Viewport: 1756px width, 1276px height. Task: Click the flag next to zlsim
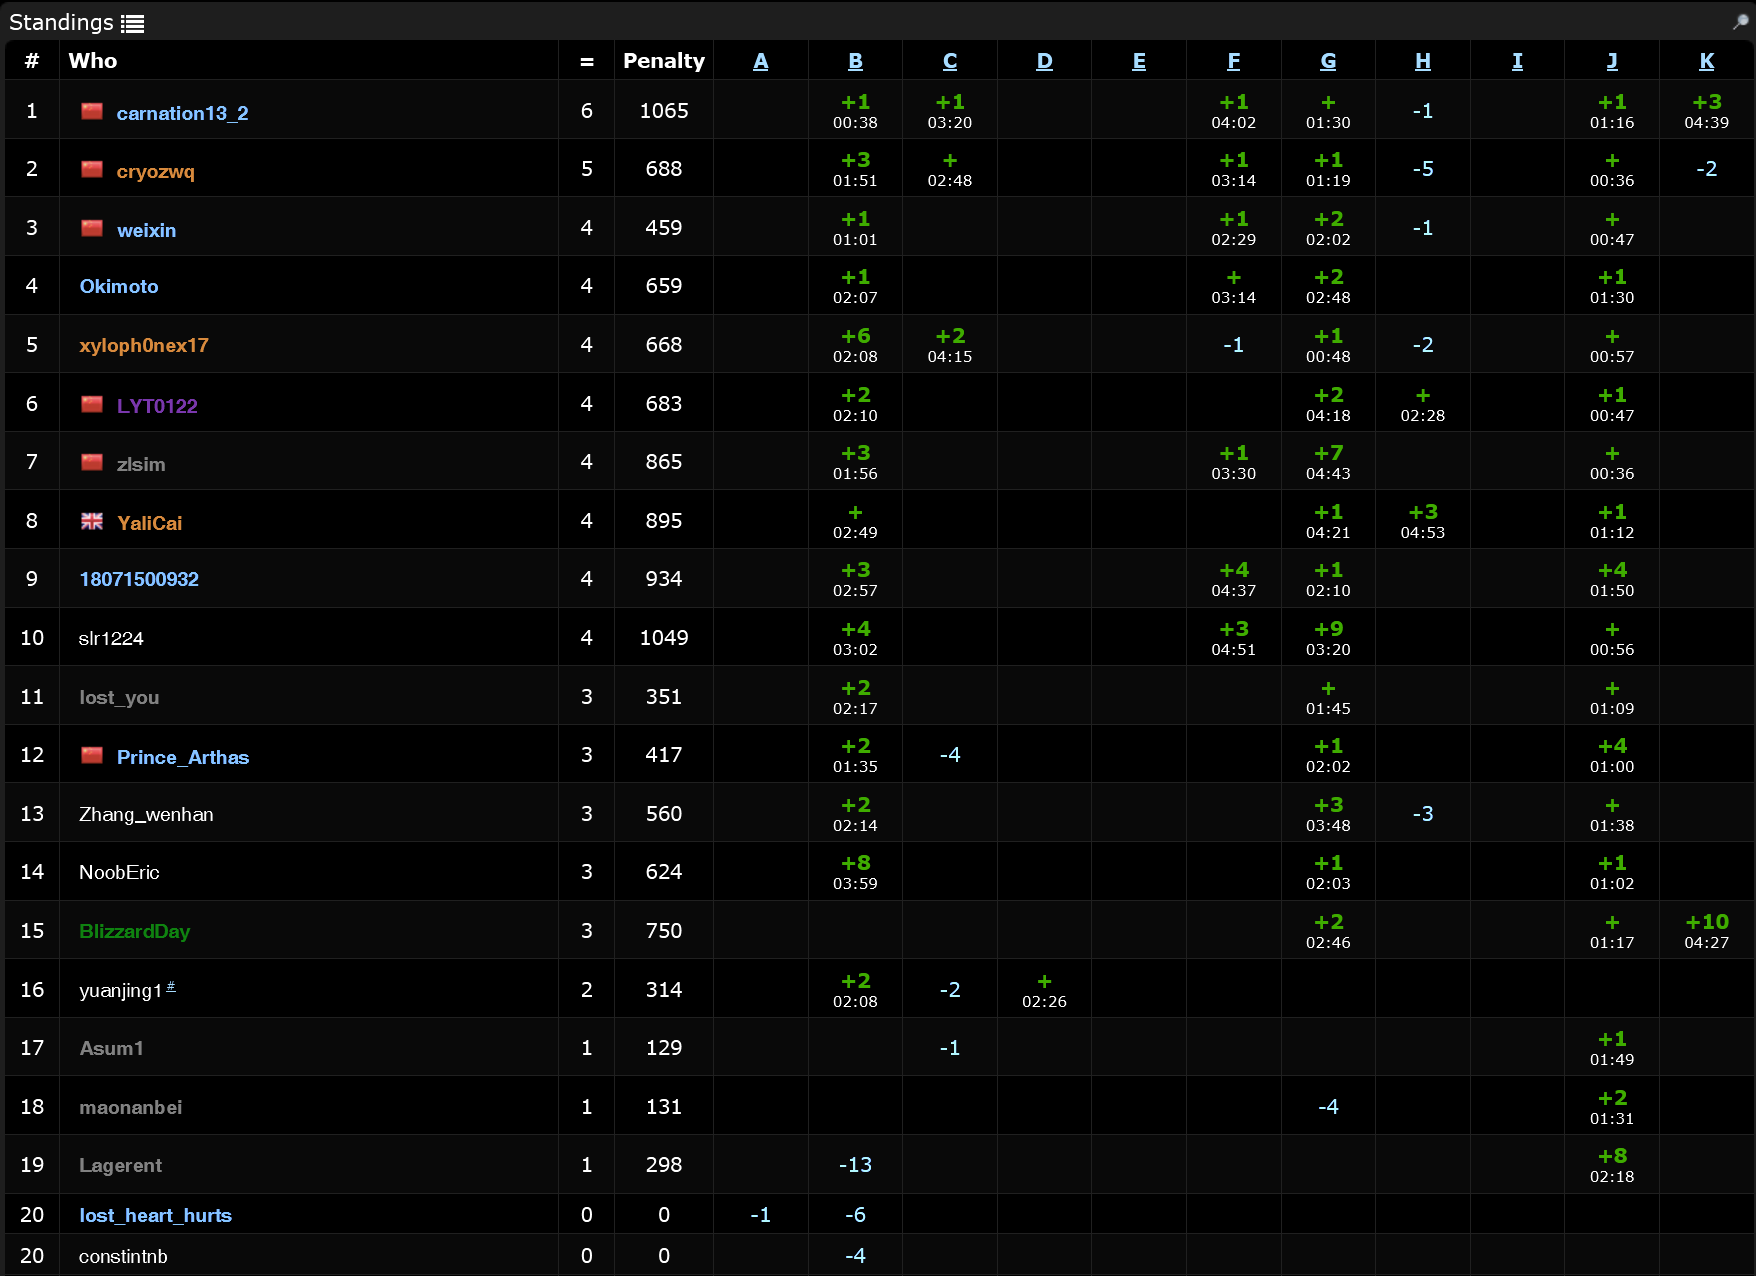92,462
